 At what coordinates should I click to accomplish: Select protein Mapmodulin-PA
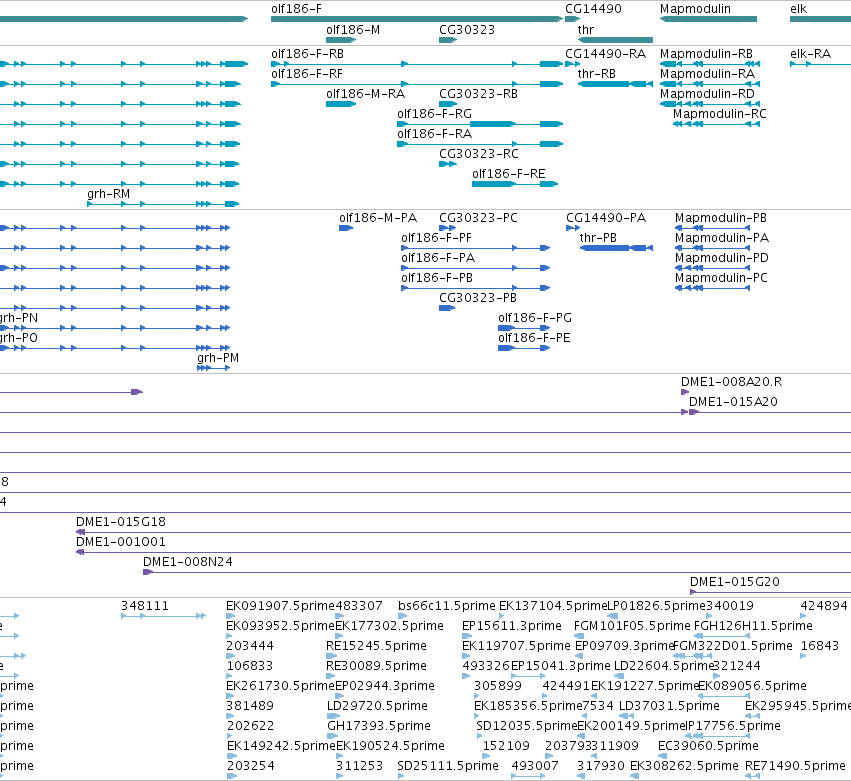point(712,248)
